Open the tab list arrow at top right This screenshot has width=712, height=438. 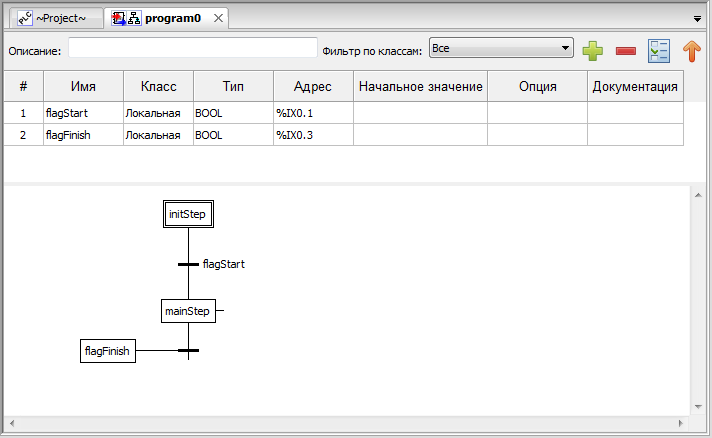696,18
